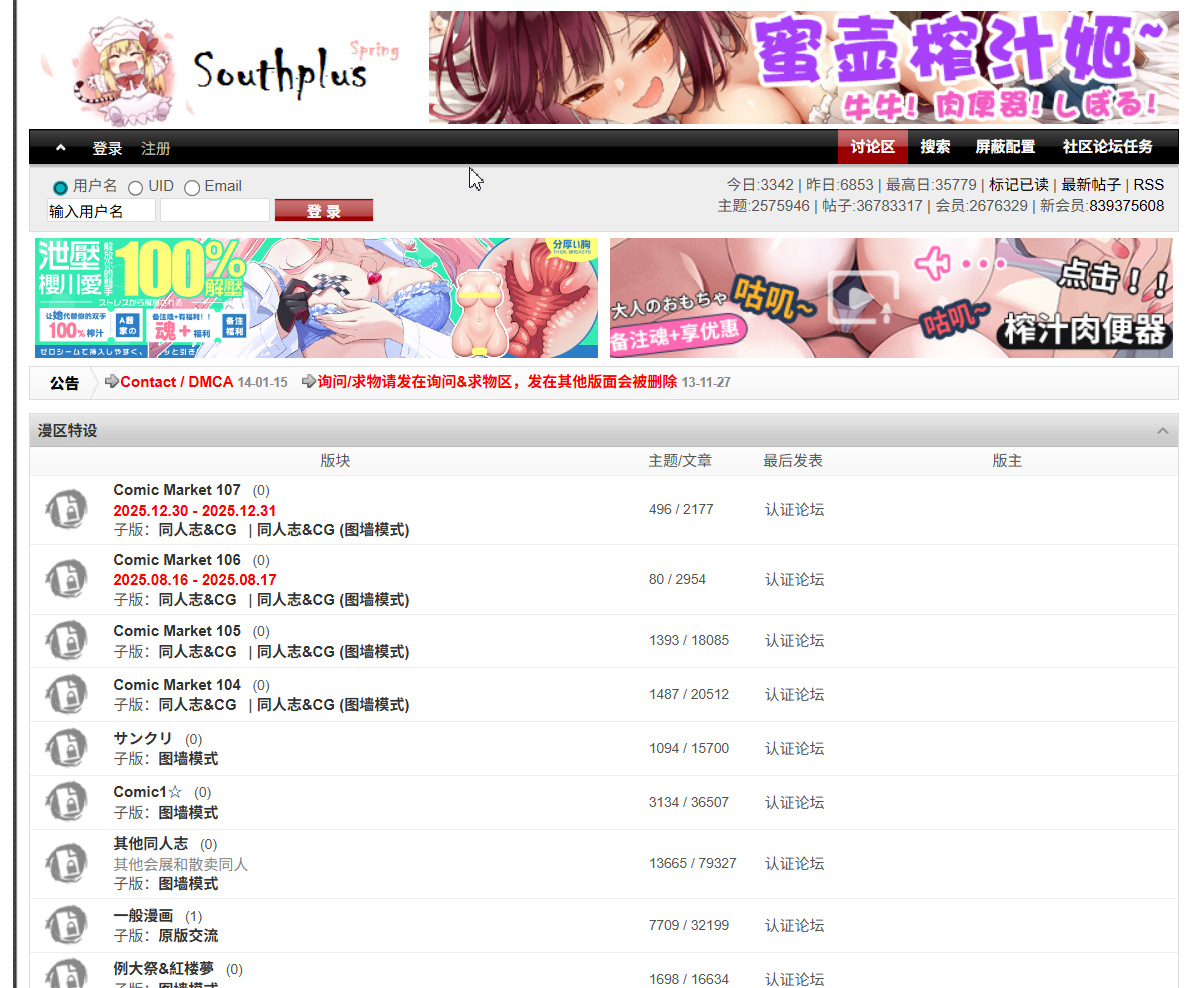
Task: Click the Comic Market 105 forum icon
Action: pyautogui.click(x=66, y=641)
